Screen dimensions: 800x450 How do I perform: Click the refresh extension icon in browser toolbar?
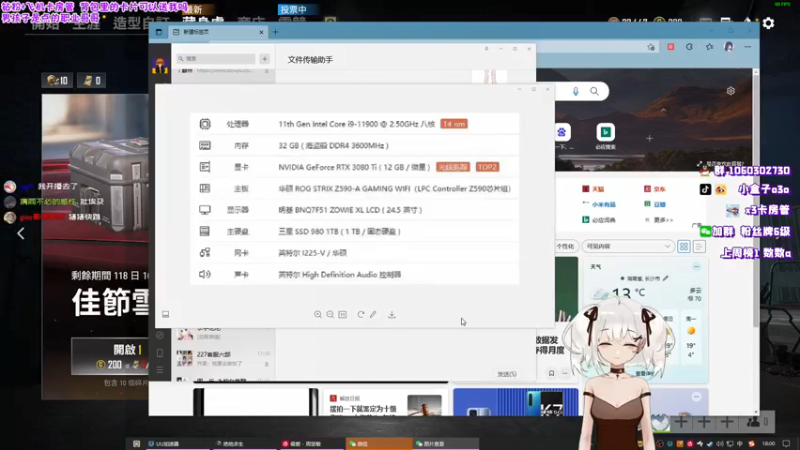pos(689,46)
